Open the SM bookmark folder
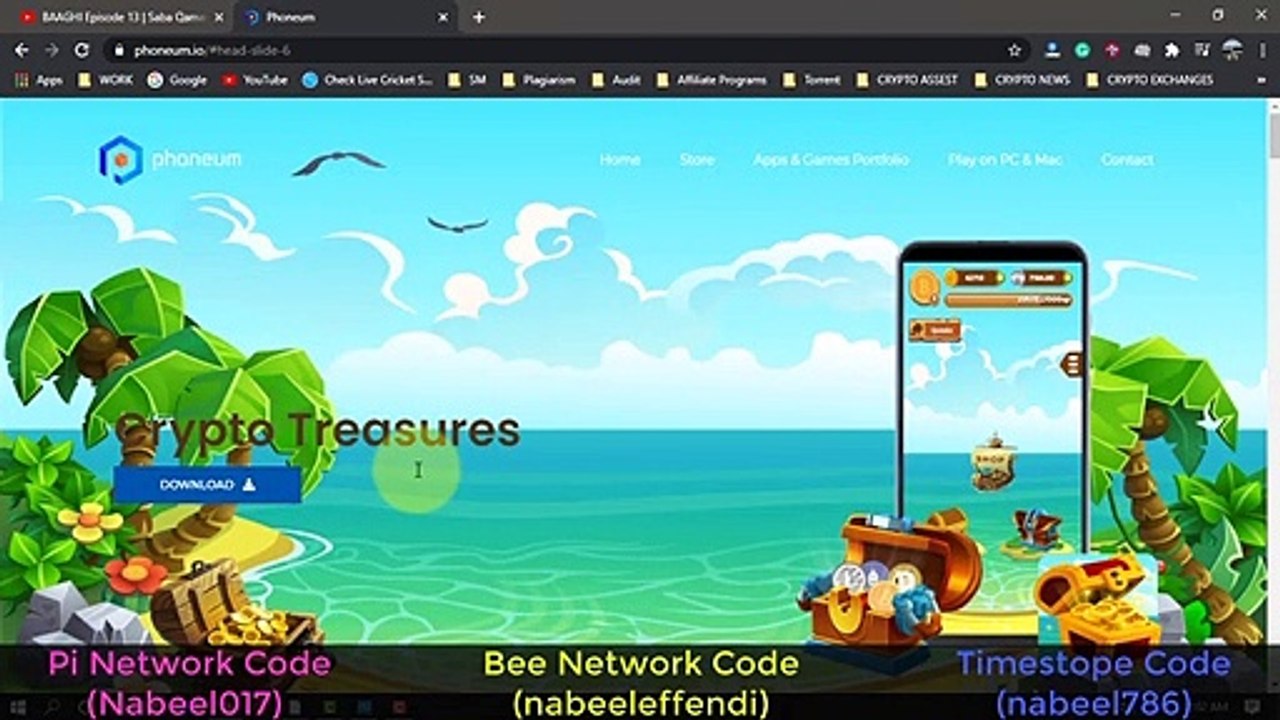The width and height of the screenshot is (1280, 720). (x=466, y=80)
